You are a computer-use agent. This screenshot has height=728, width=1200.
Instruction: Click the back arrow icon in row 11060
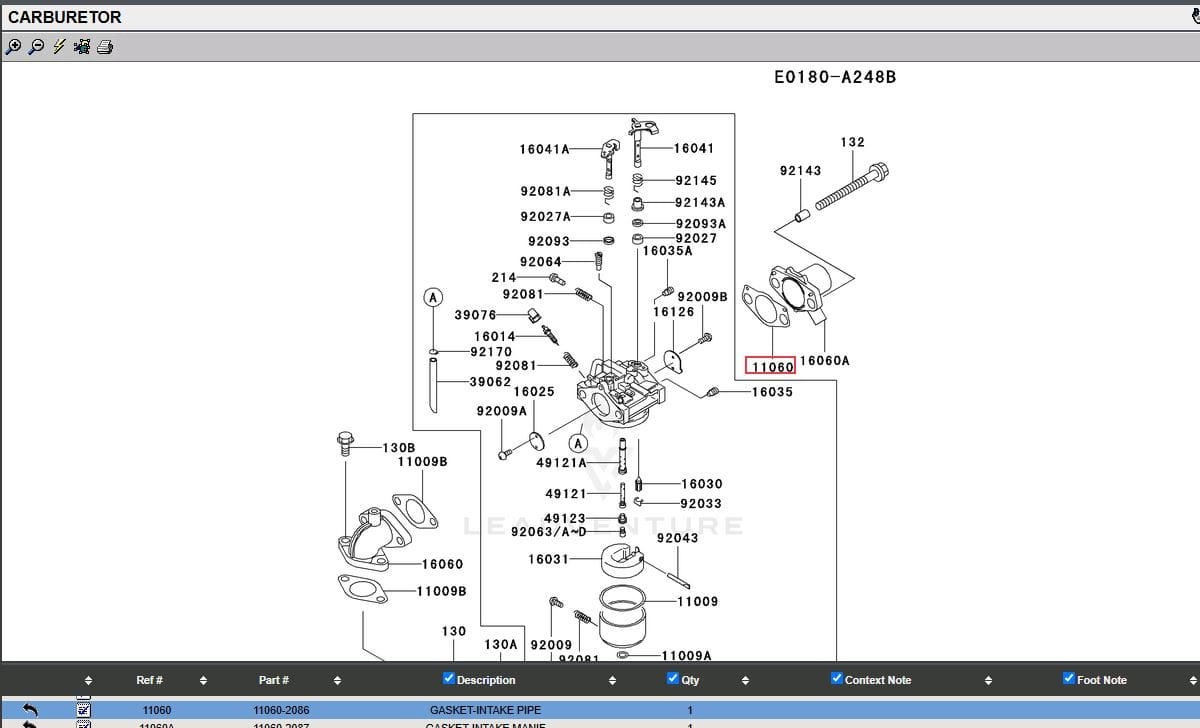[30, 710]
